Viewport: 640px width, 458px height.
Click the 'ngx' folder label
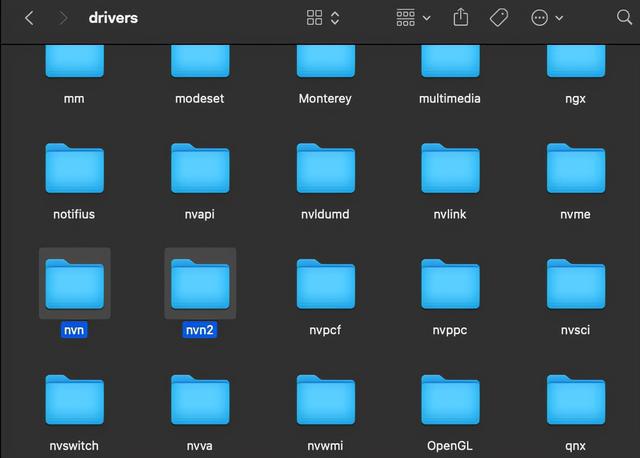click(576, 99)
